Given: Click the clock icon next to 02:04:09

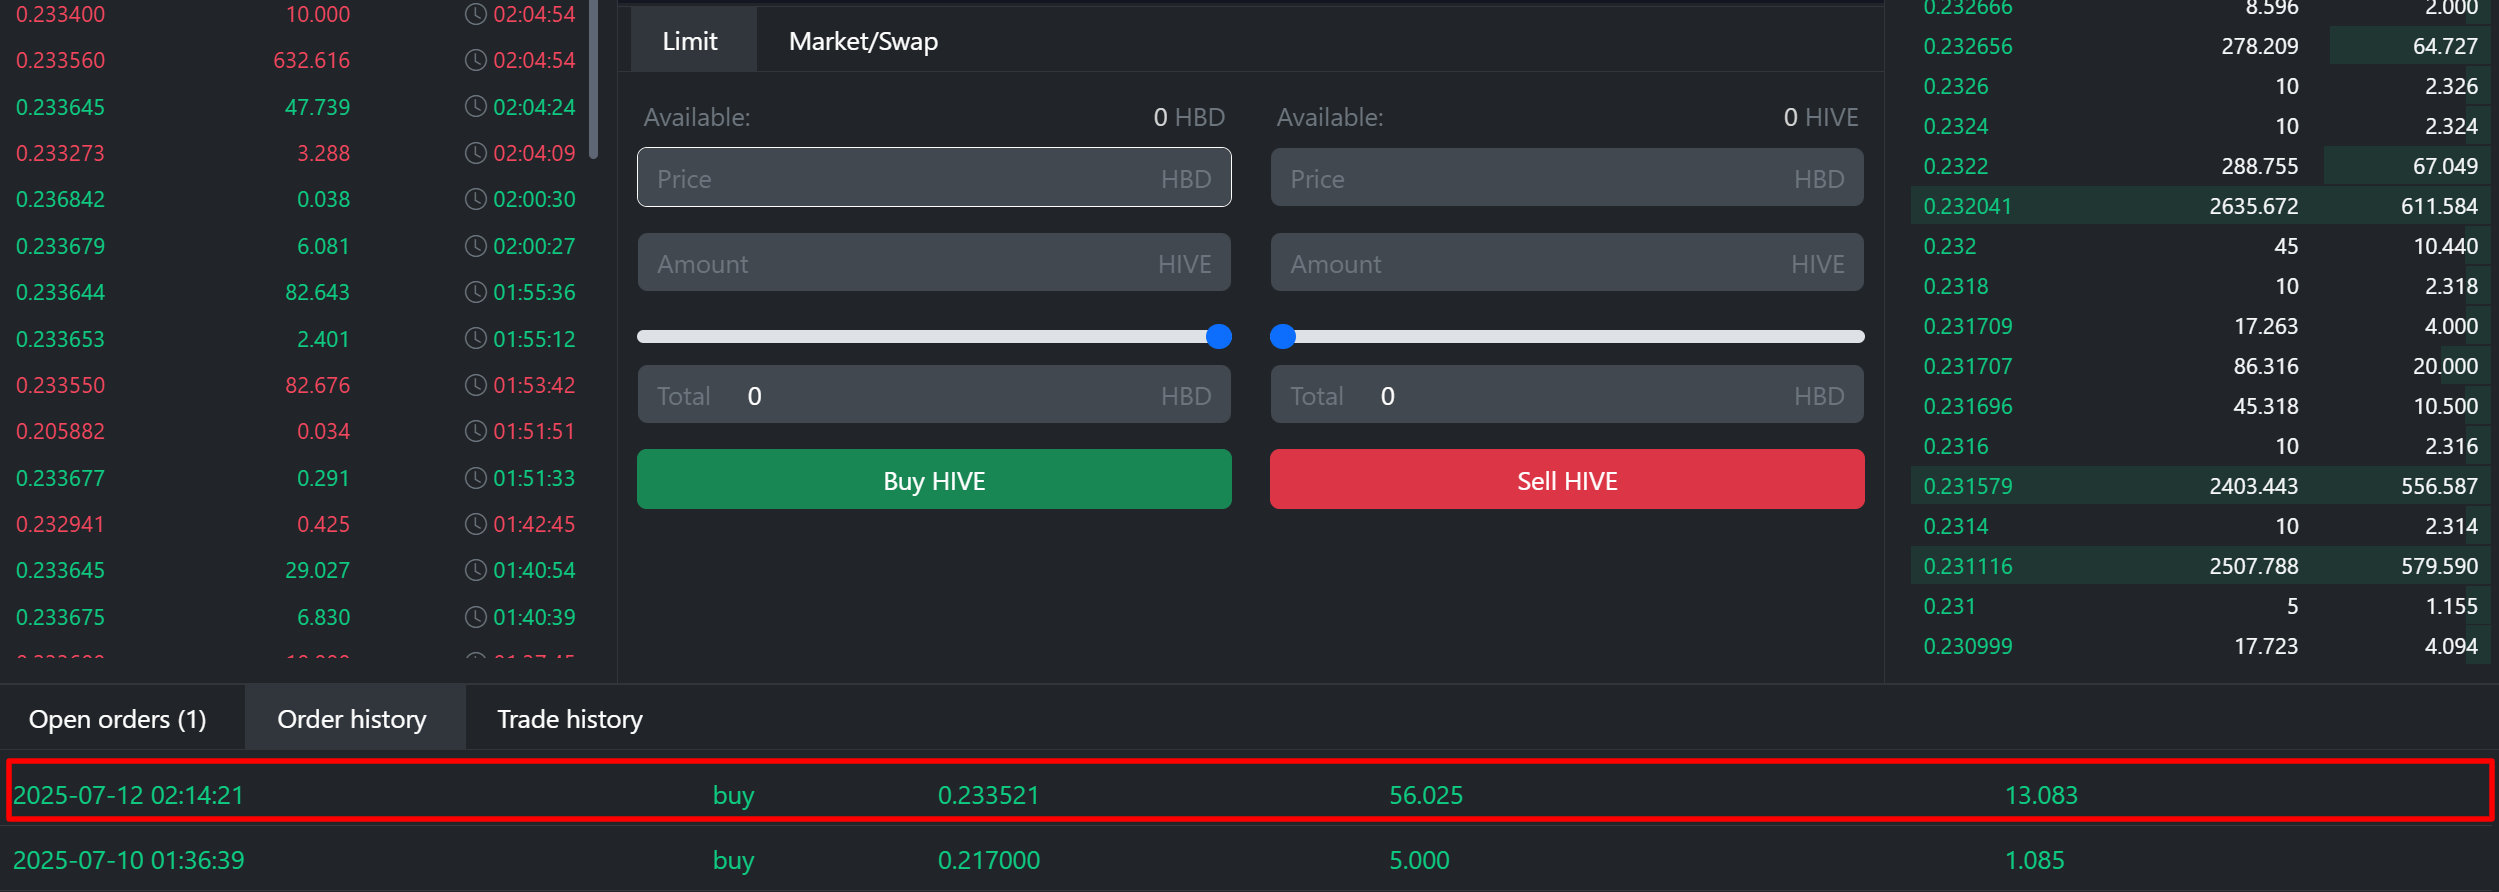Looking at the screenshot, I should [476, 153].
